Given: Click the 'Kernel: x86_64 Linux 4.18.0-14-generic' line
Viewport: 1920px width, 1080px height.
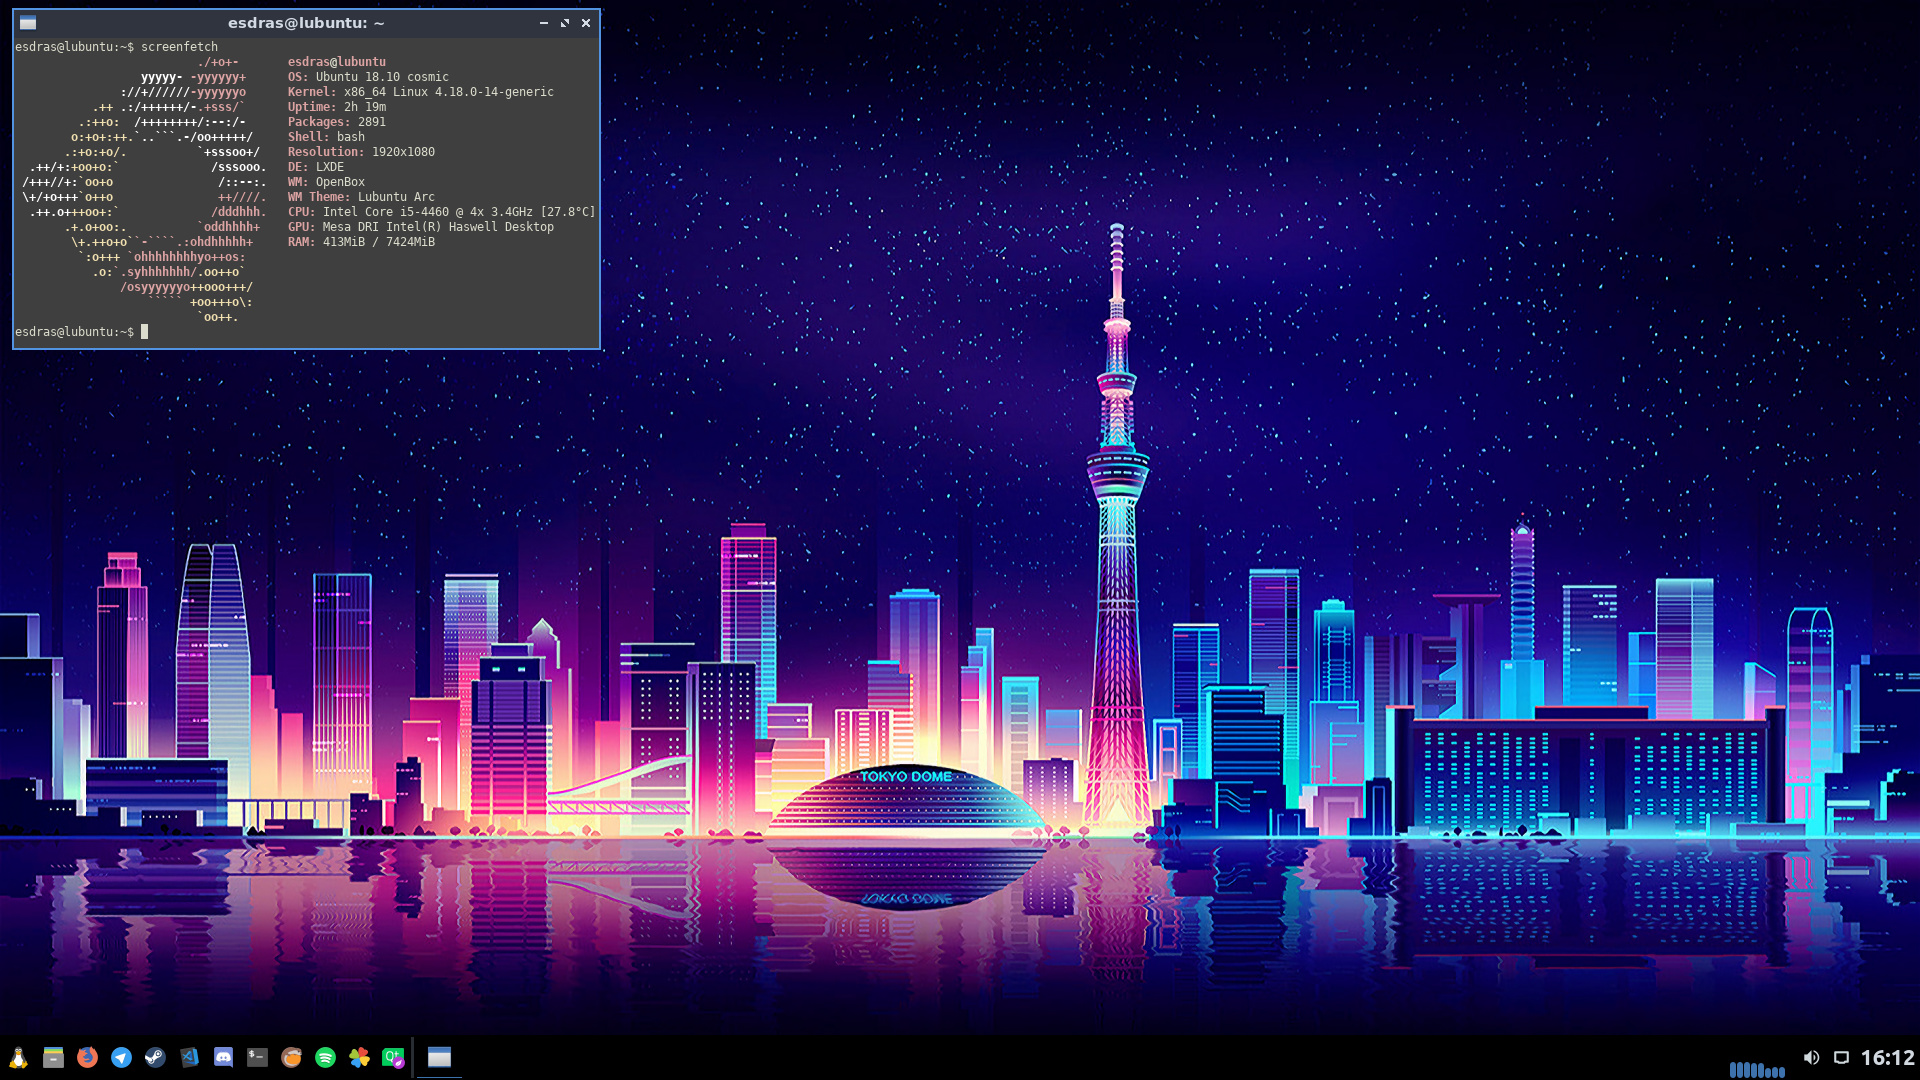Looking at the screenshot, I should [420, 92].
